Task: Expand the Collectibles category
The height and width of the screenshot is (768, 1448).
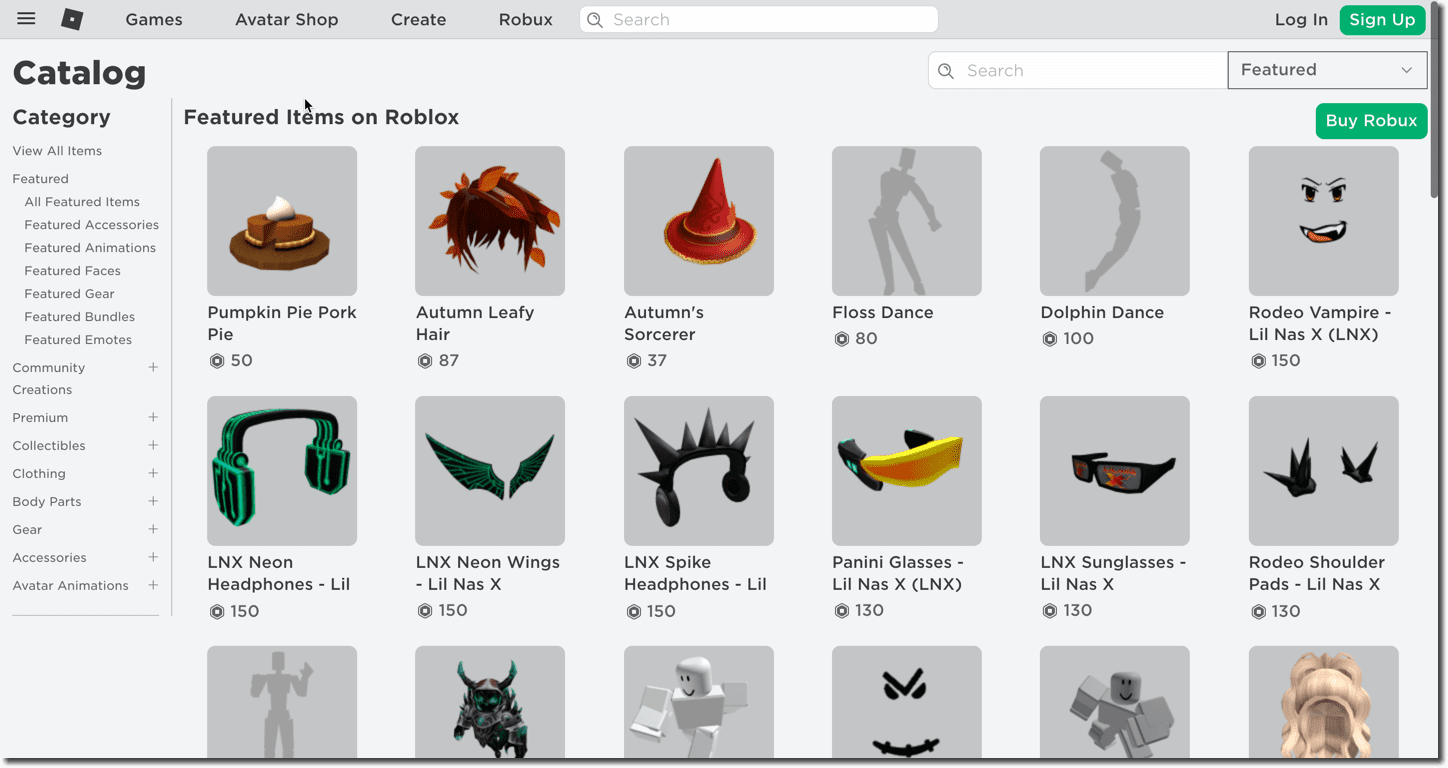Action: [x=153, y=445]
